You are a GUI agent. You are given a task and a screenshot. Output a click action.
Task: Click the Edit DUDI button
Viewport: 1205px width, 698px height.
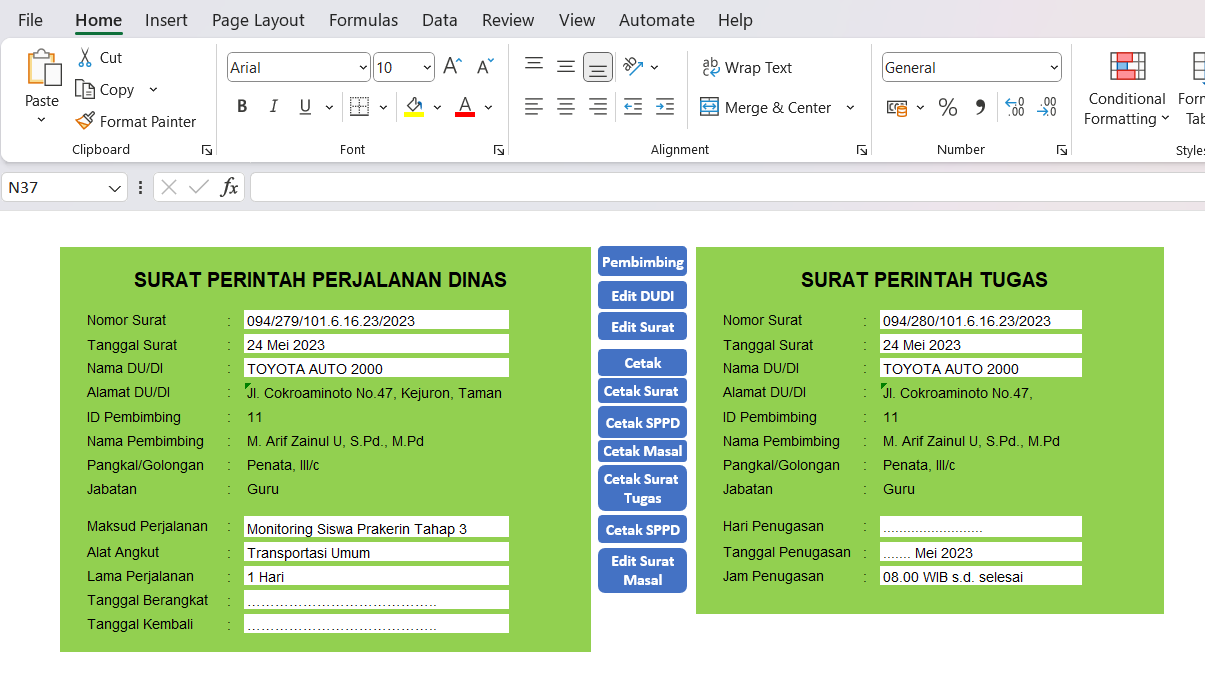click(642, 296)
